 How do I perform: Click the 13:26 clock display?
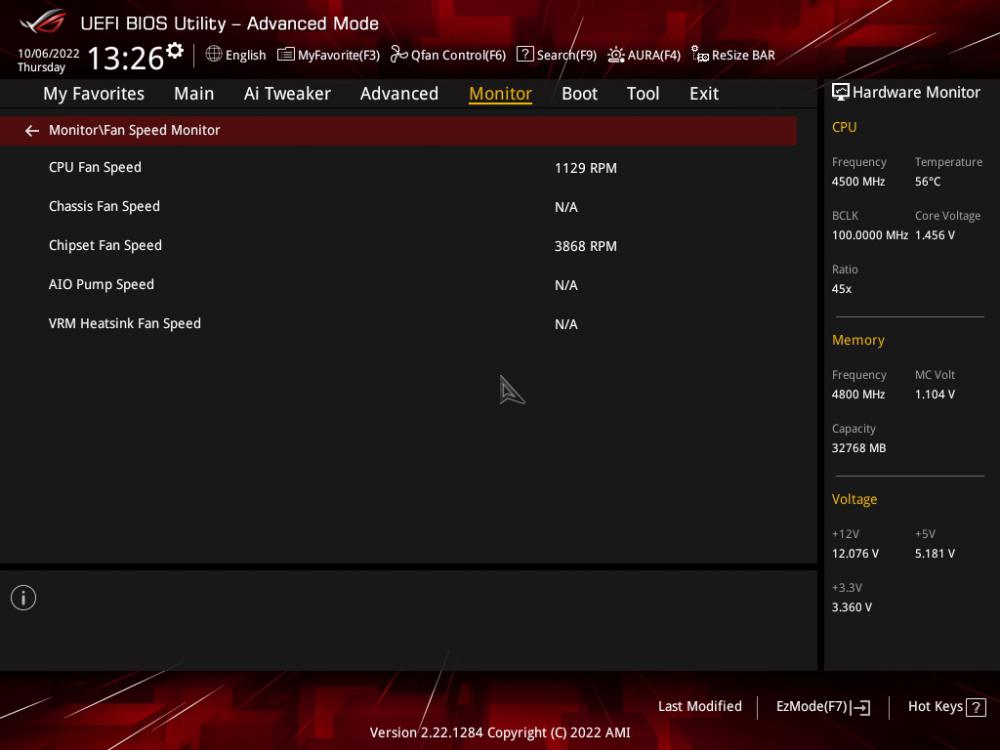pos(126,58)
